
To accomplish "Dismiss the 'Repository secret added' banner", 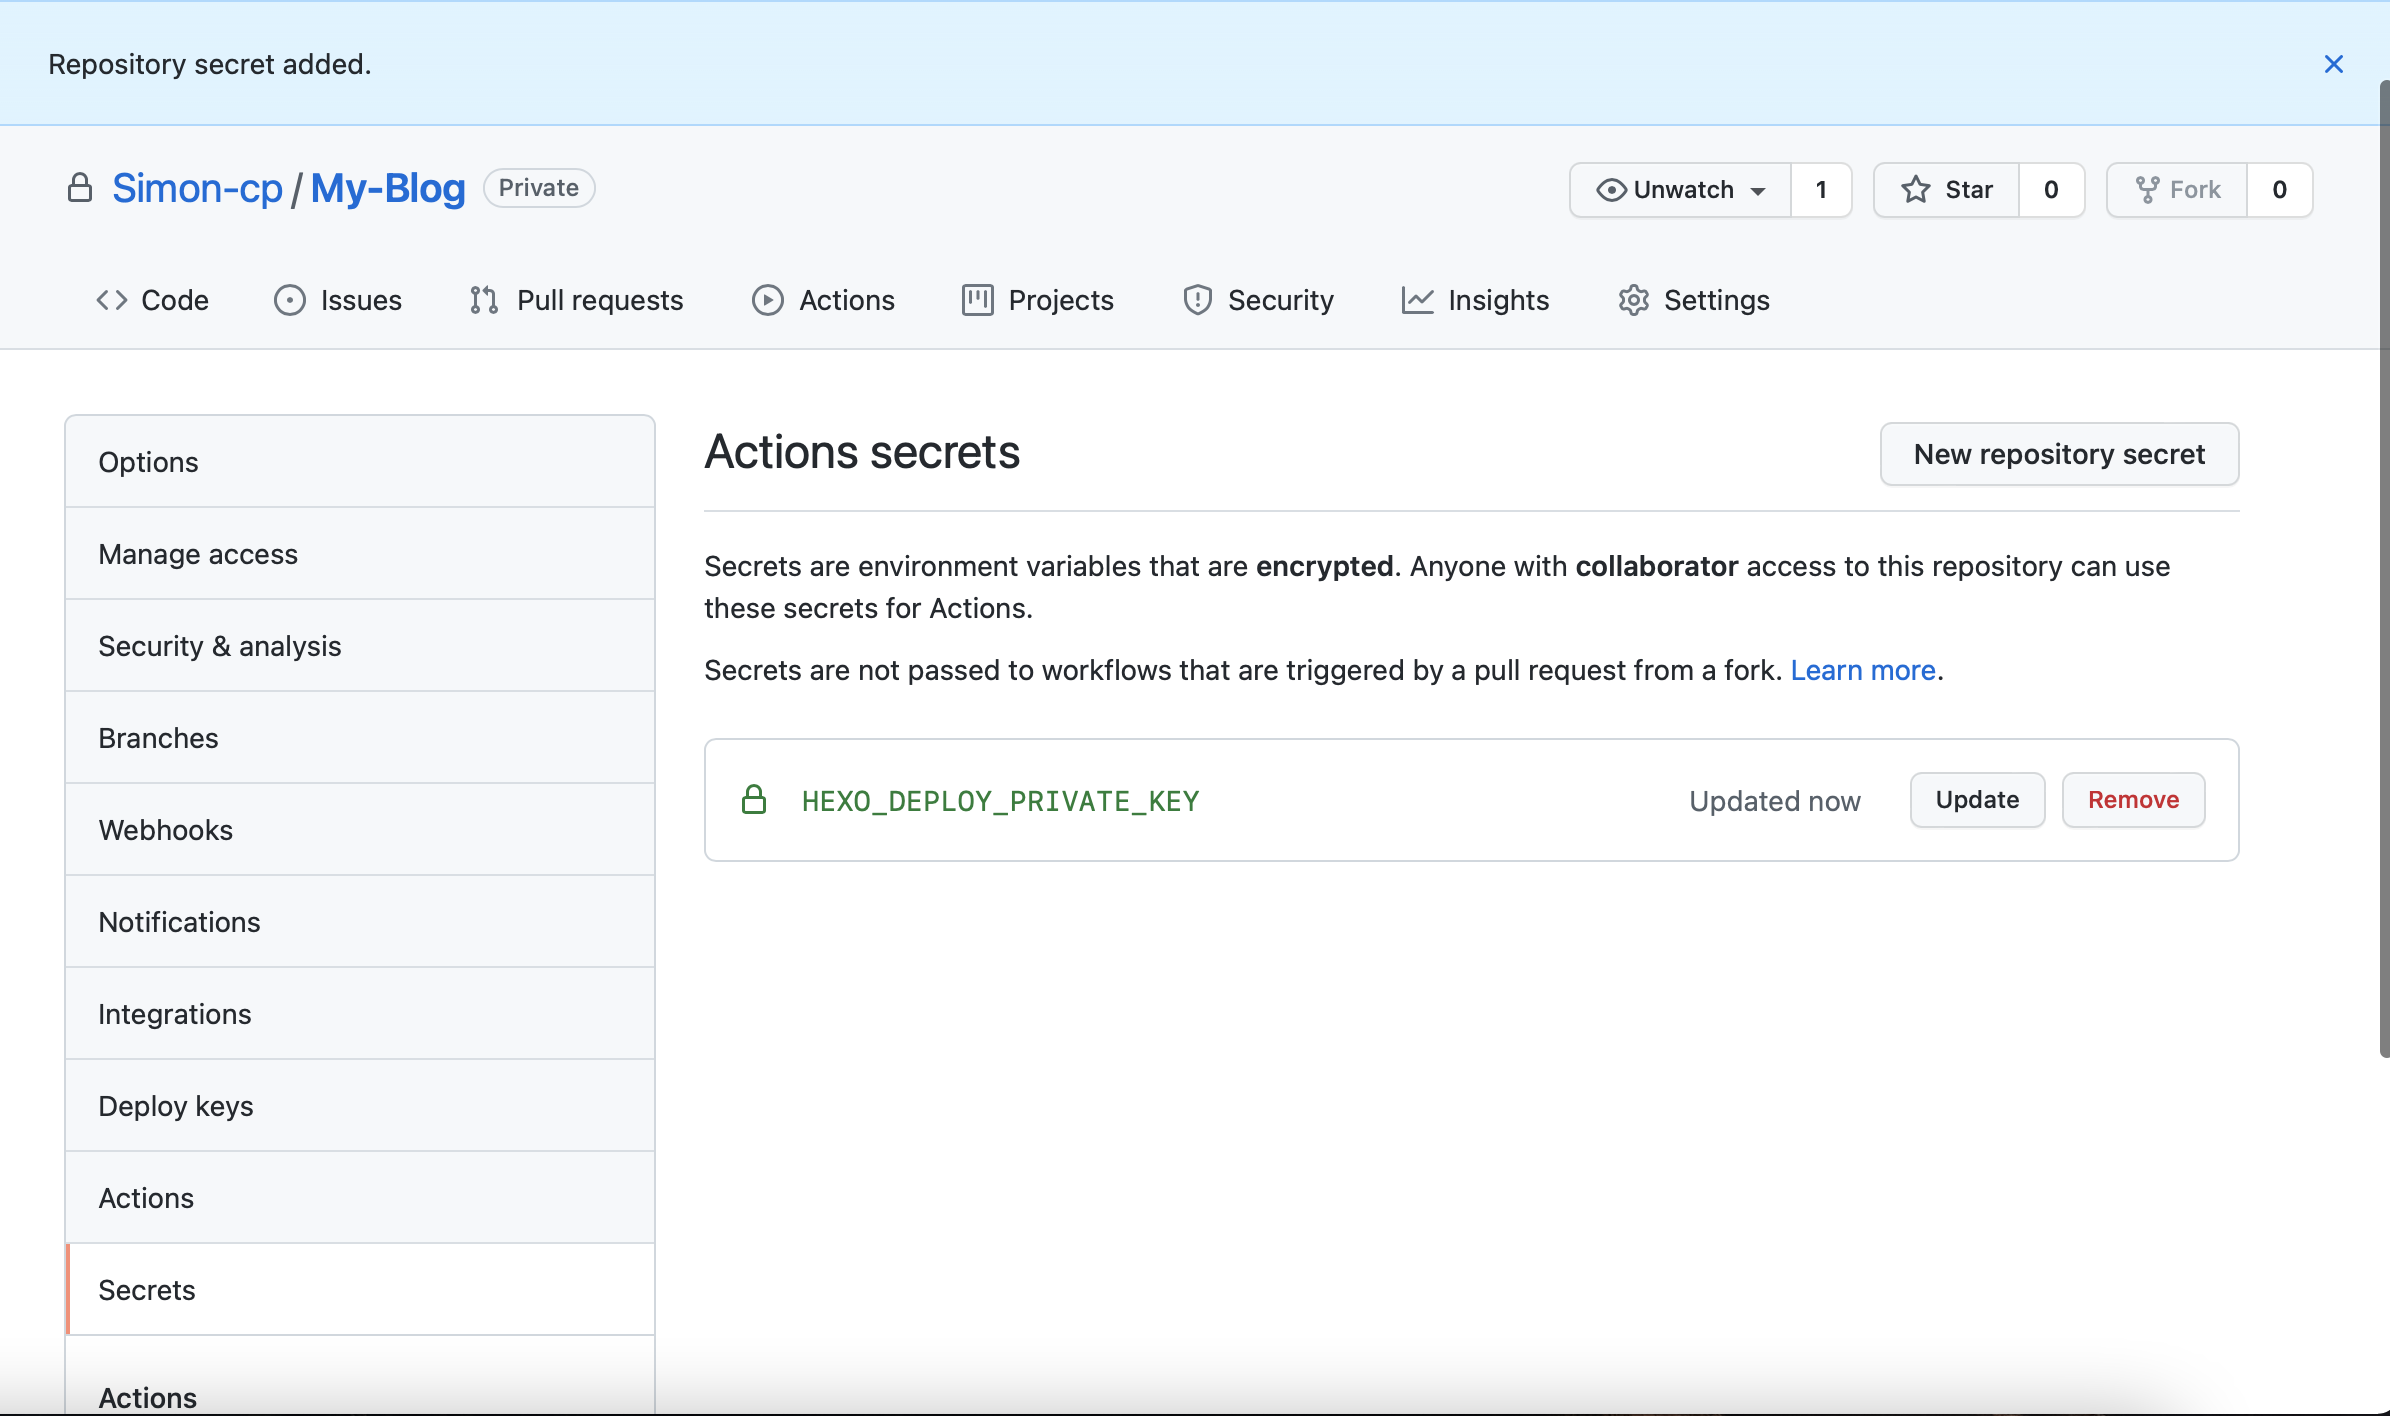I will 2333,64.
